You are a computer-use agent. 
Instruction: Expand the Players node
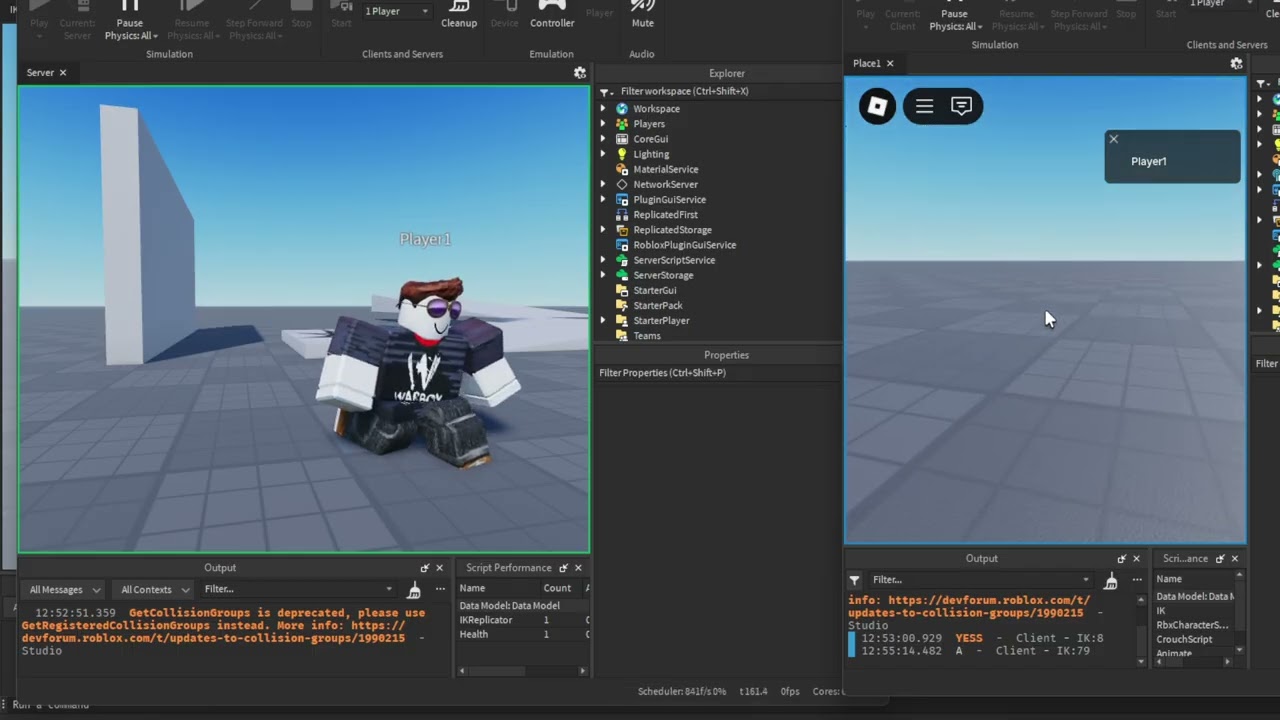click(x=603, y=124)
